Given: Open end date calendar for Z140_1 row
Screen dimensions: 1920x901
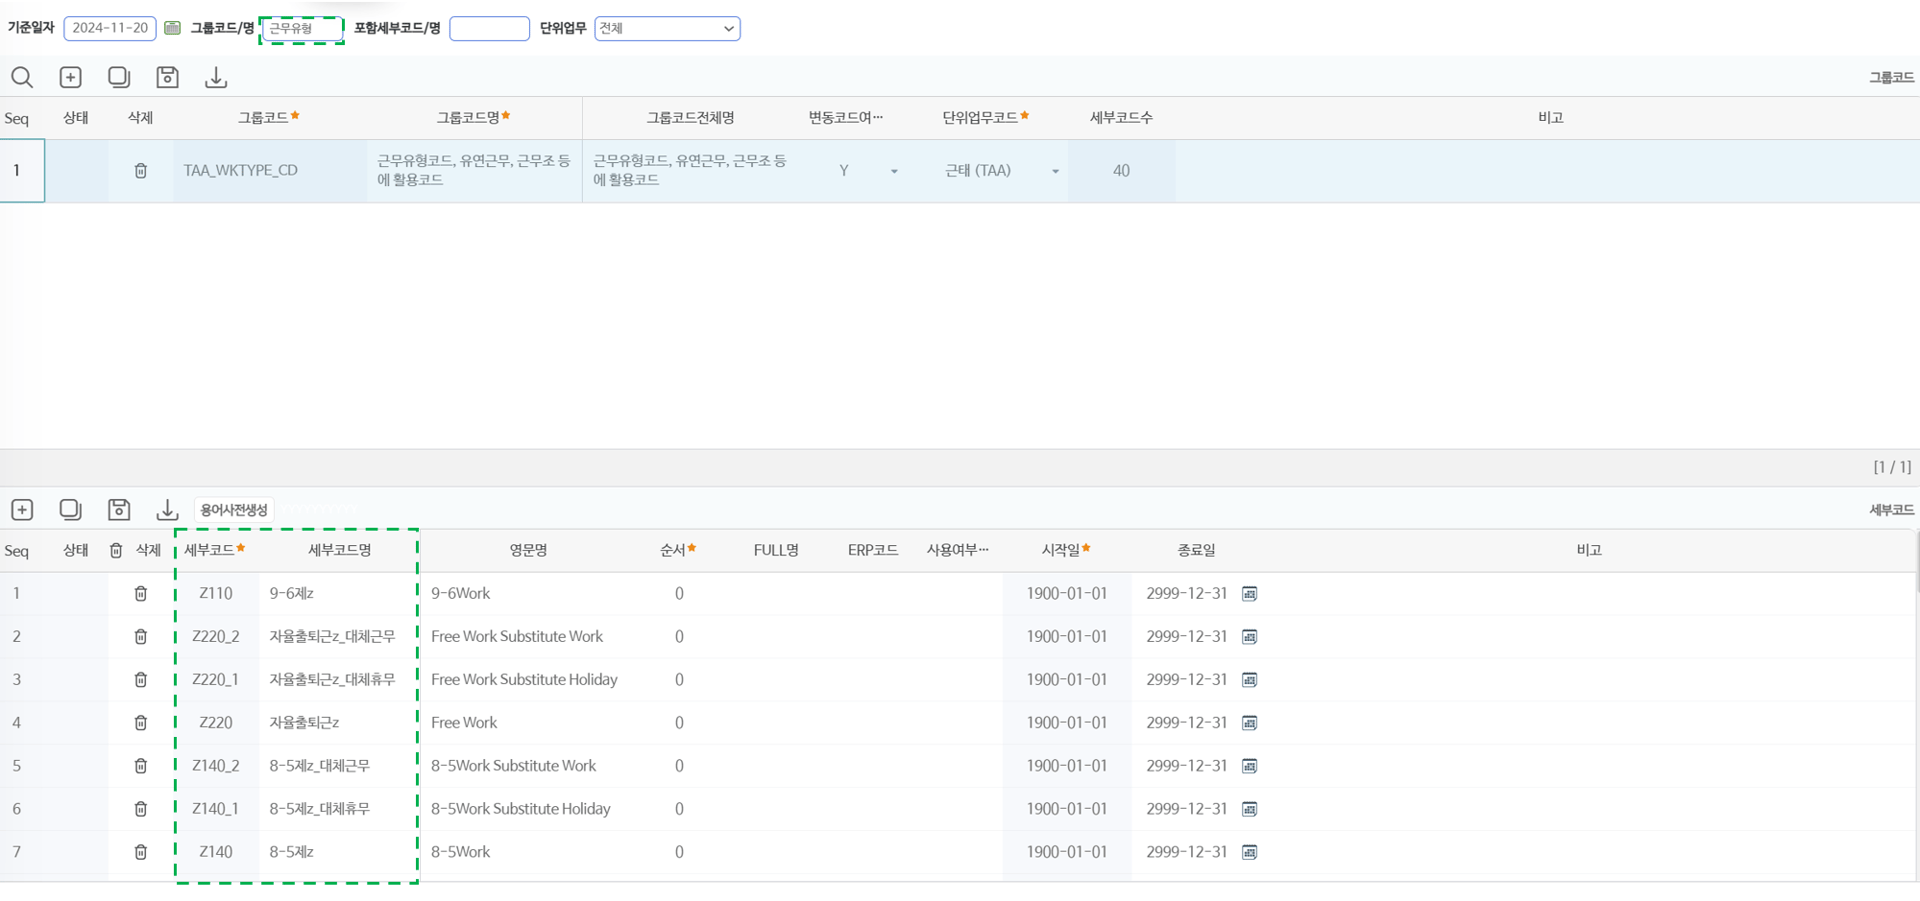Looking at the screenshot, I should tap(1249, 809).
